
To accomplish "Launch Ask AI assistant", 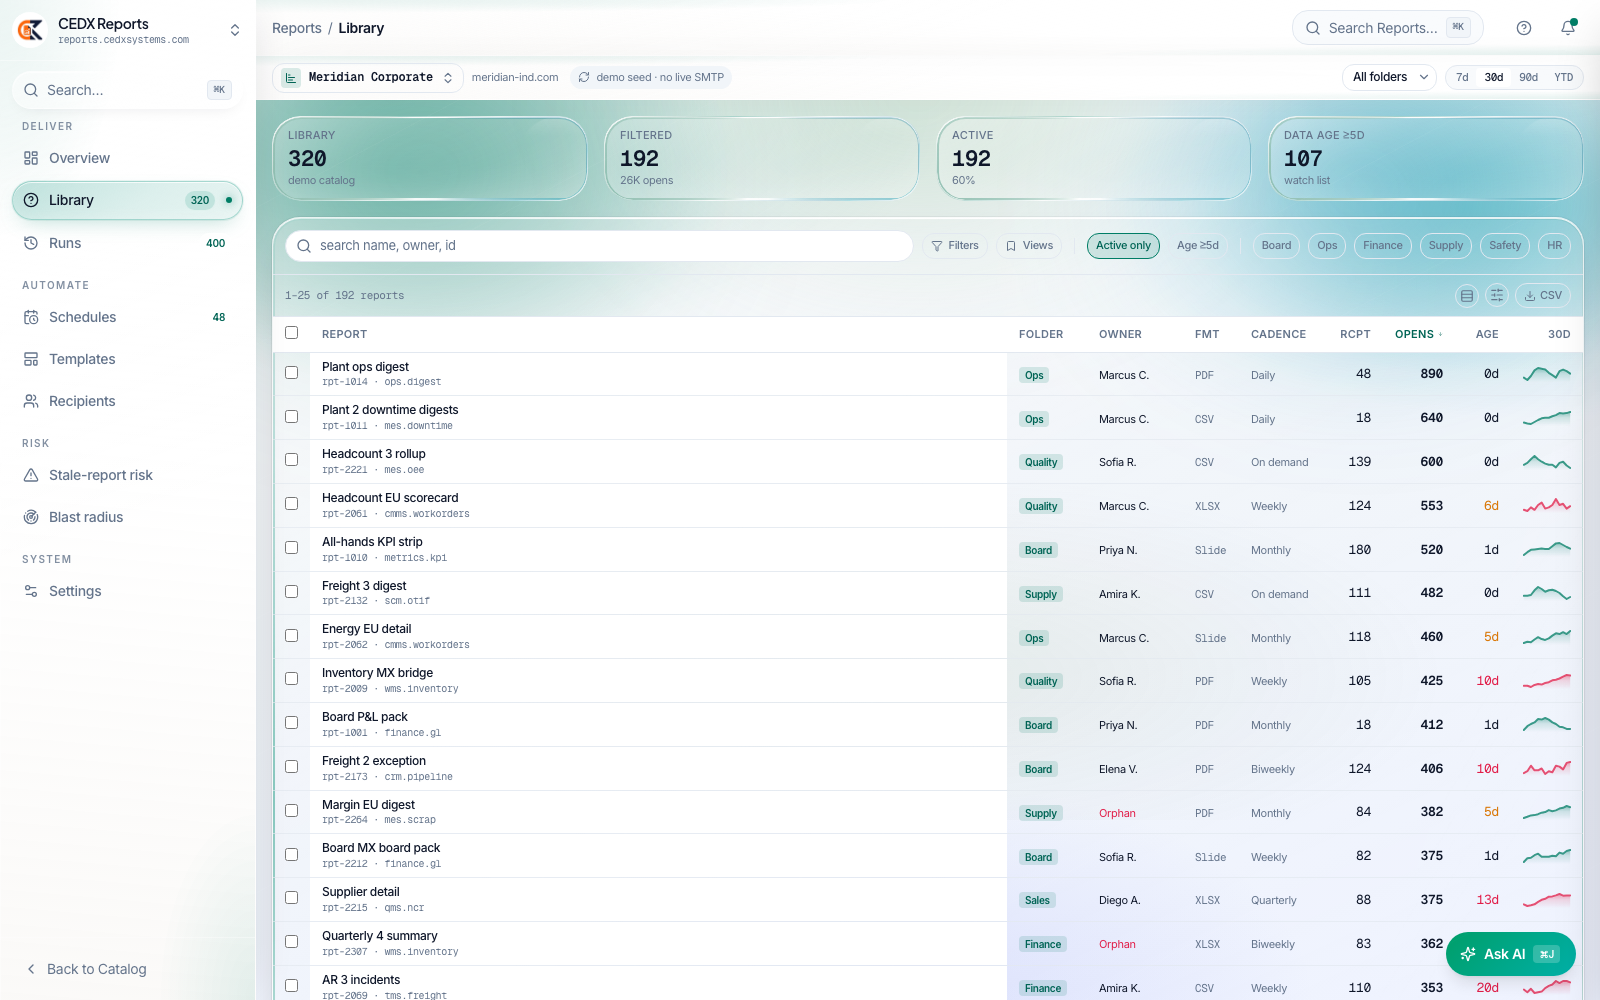I will click(x=1510, y=954).
